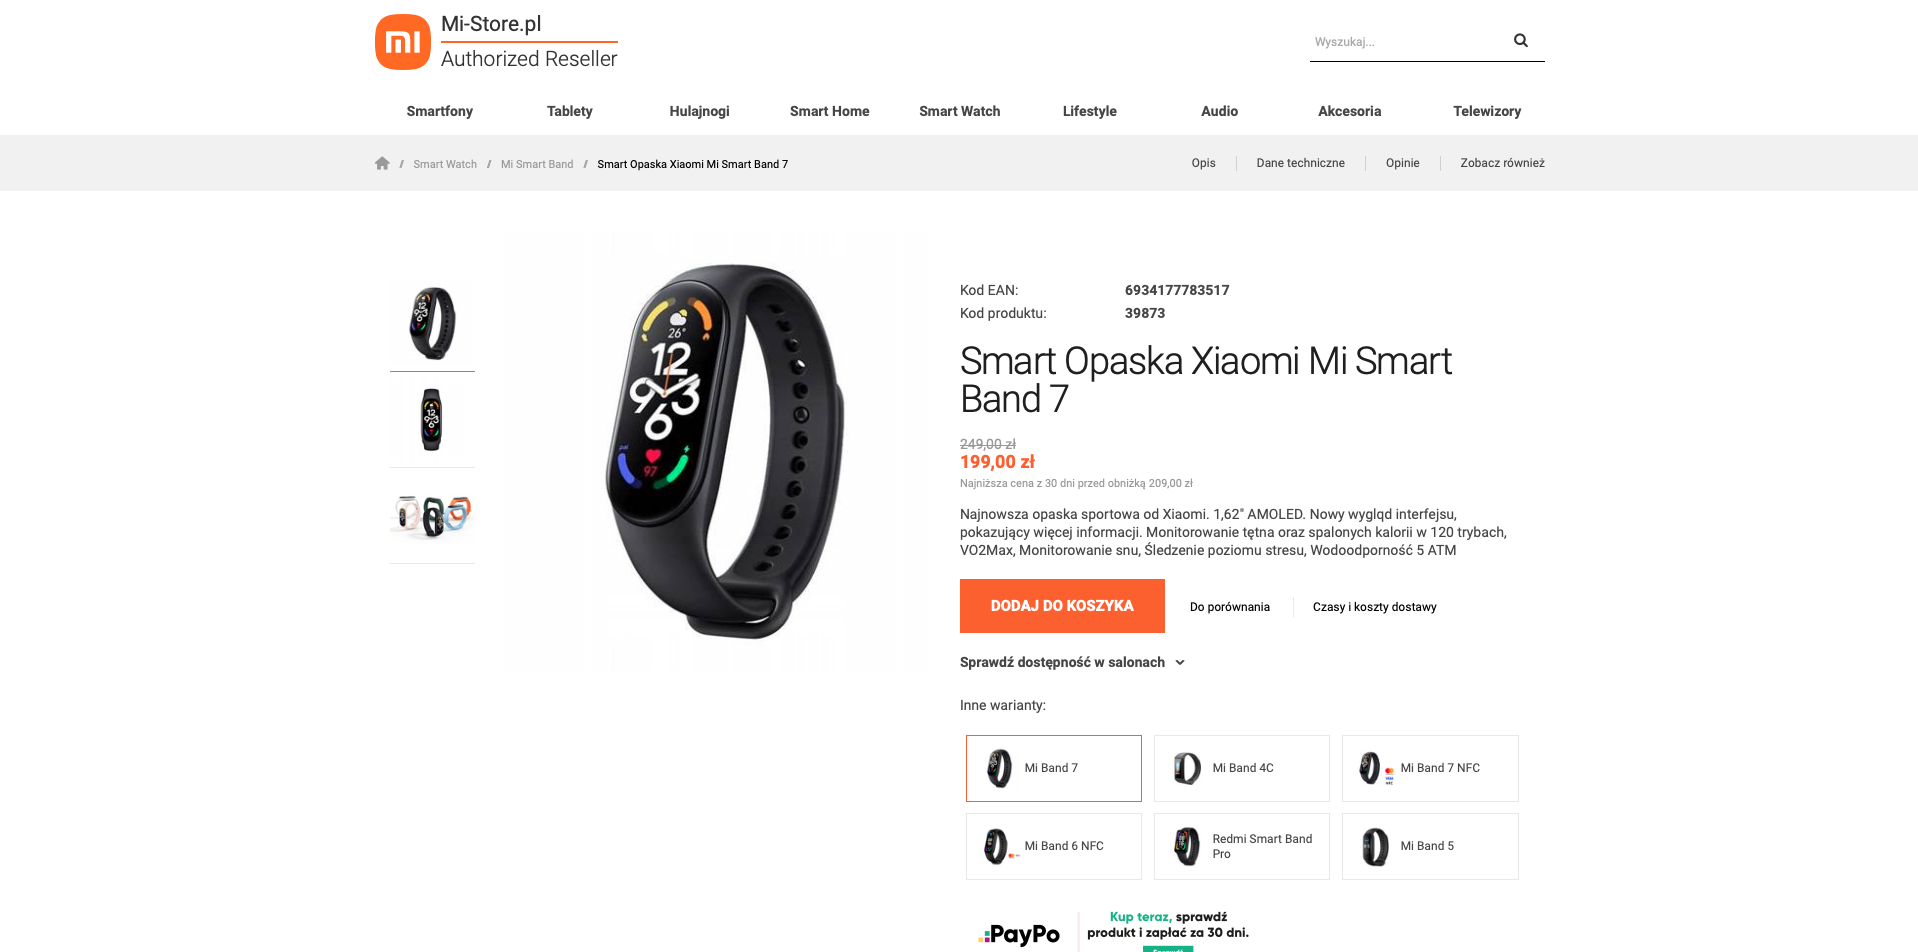The width and height of the screenshot is (1918, 952).
Task: Open Czasy i koszty dostawy
Action: point(1374,607)
